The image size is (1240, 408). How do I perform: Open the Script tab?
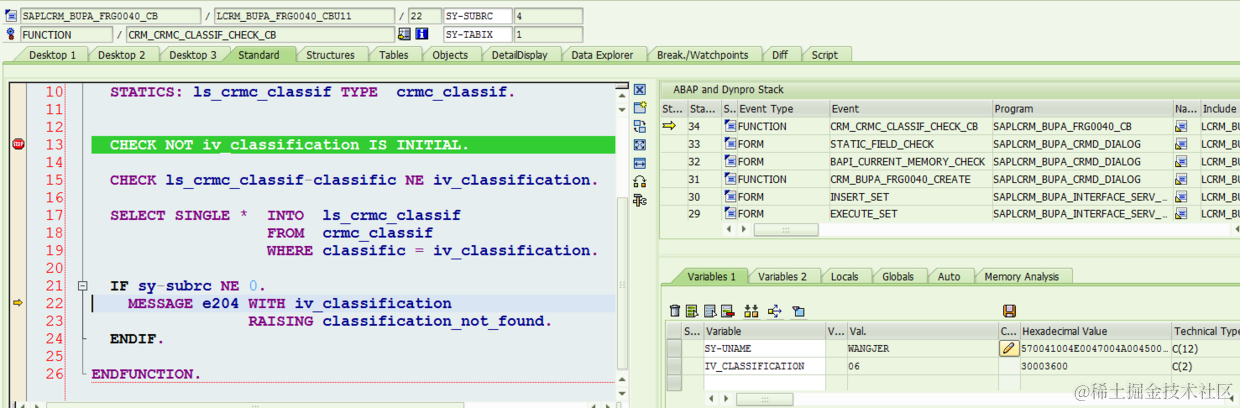pos(825,55)
